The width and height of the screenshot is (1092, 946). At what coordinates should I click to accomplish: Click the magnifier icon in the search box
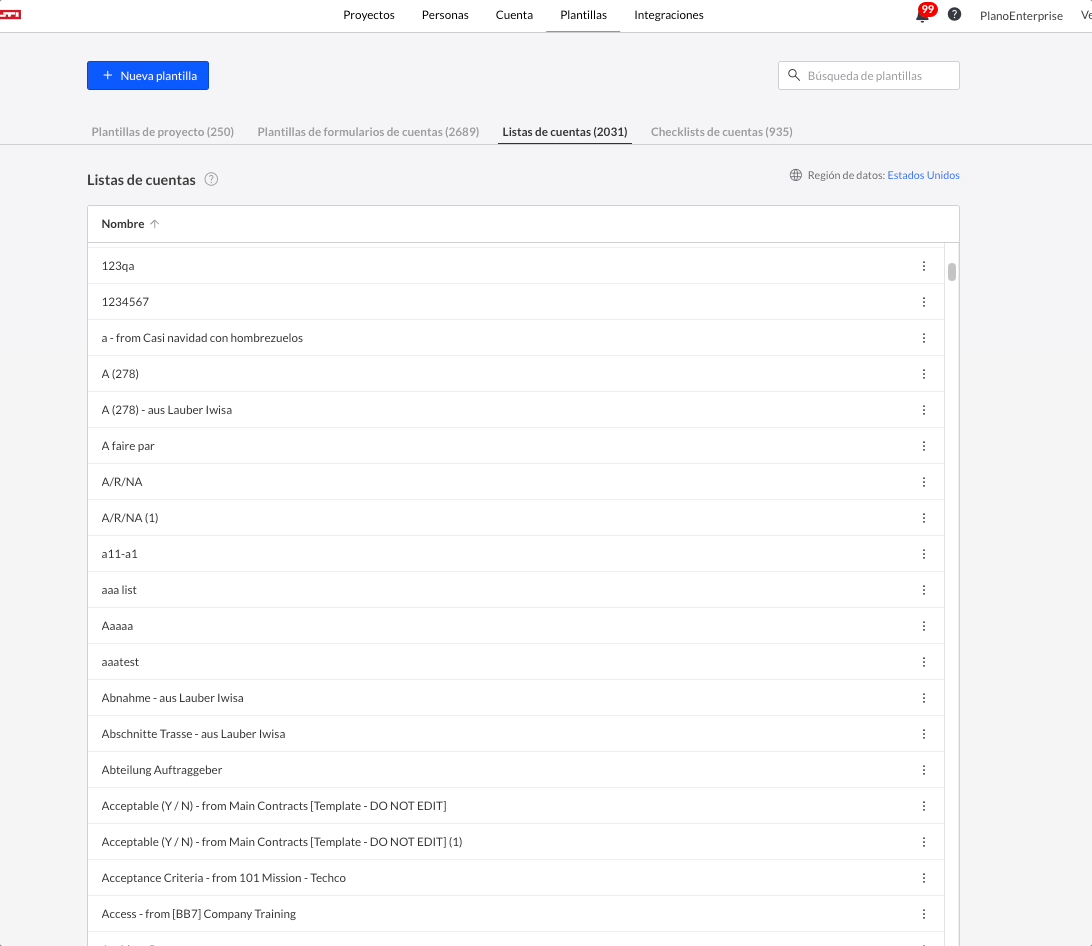coord(793,75)
